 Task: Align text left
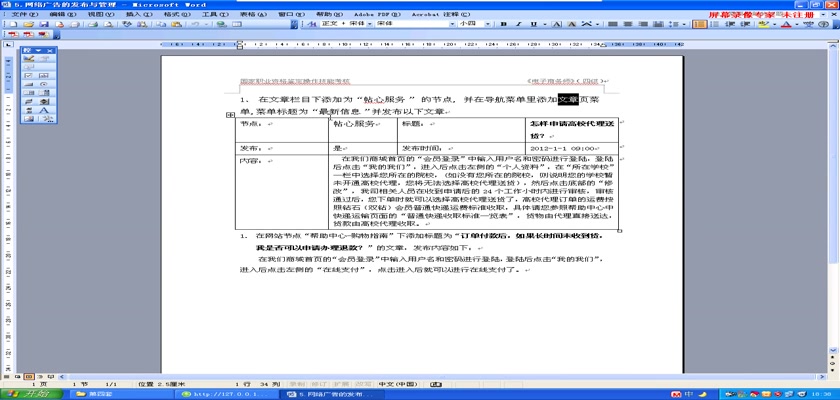pyautogui.click(x=612, y=24)
